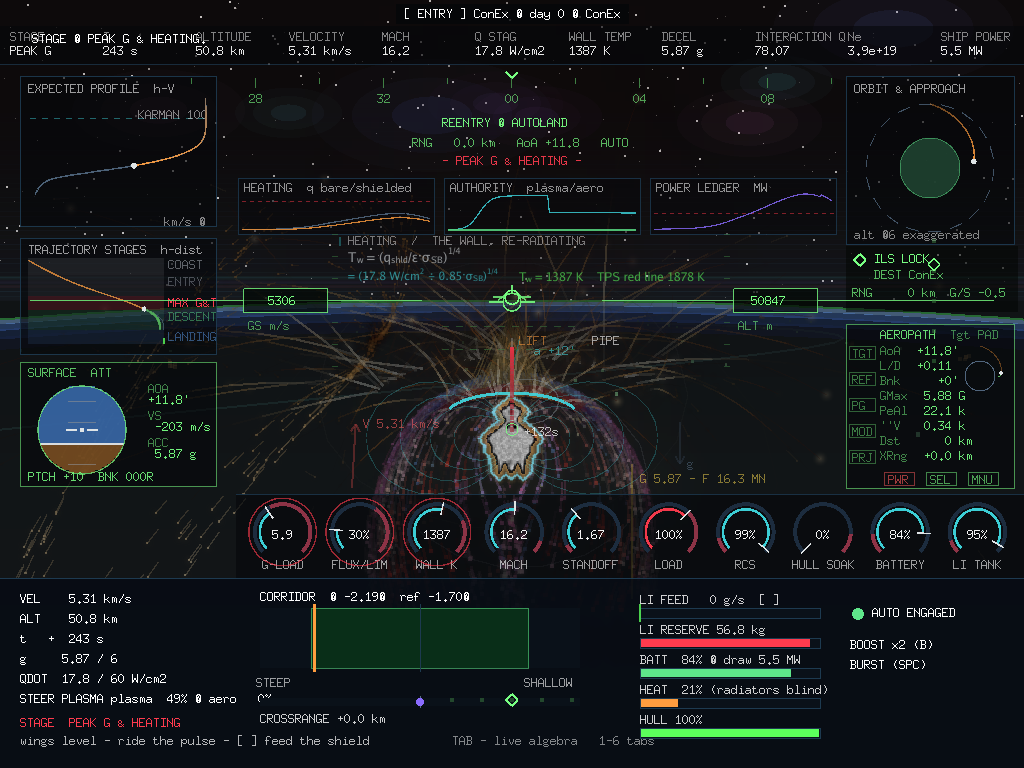The width and height of the screenshot is (1024, 768).
Task: Click the SHIP POWER 5.5 MW readout
Action: point(974,43)
